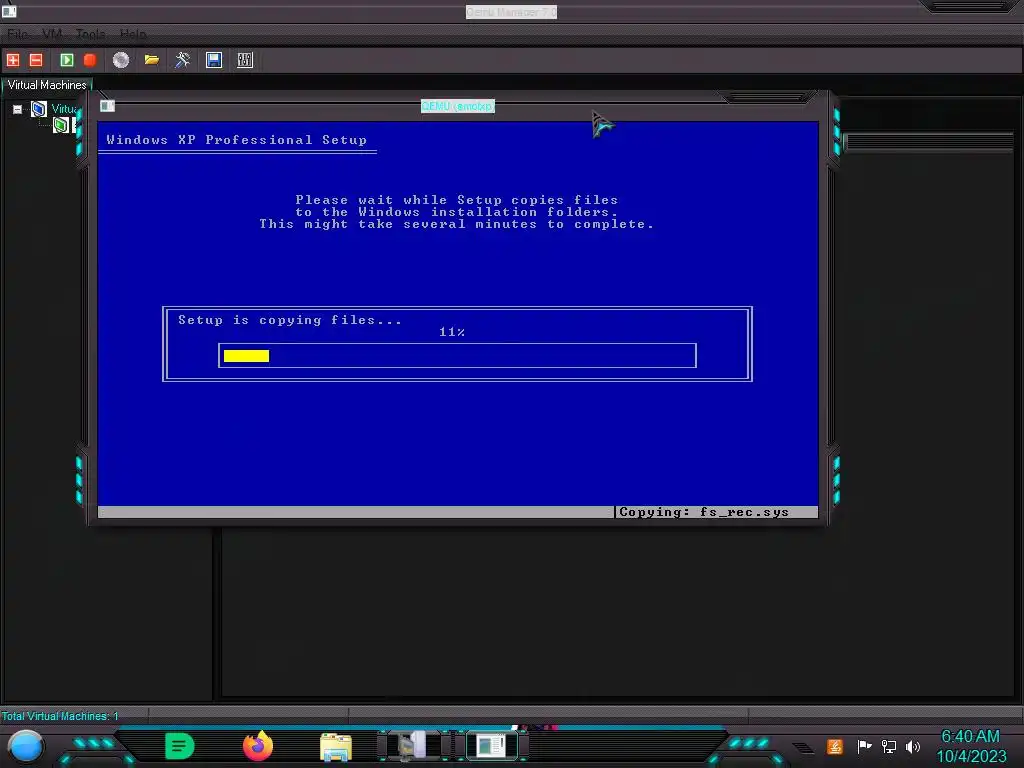This screenshot has width=1024, height=768.
Task: Open the Action Center flag tray icon
Action: tap(864, 746)
